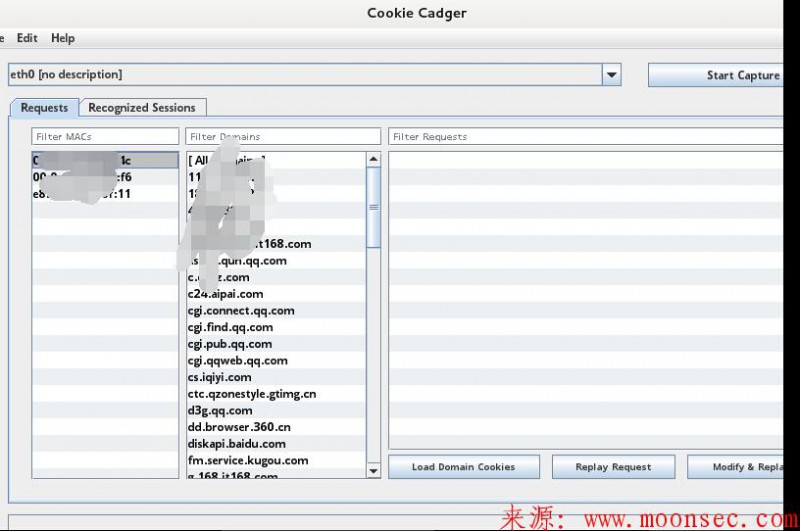Switch to the Recognized Sessions tab
Screen dimensions: 800x531
142,108
